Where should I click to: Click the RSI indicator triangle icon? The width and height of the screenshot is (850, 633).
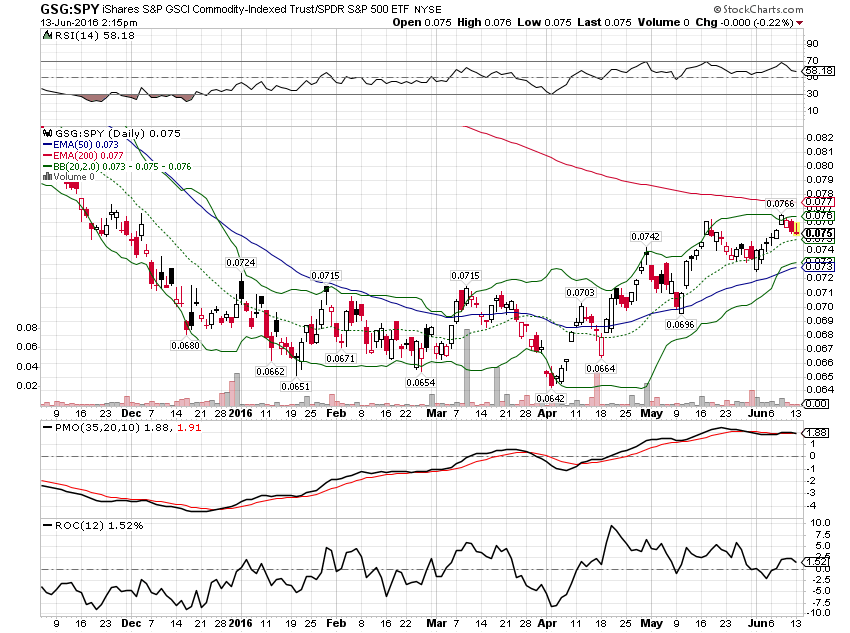point(48,36)
